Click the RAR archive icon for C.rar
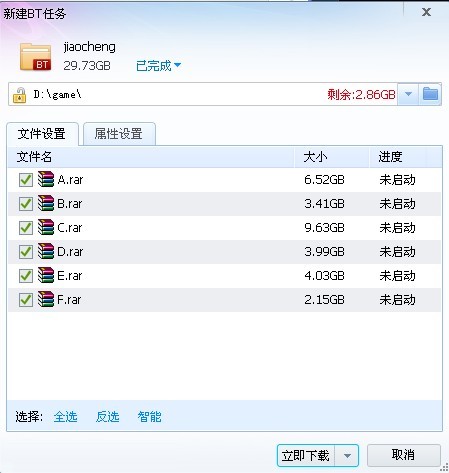Image resolution: width=449 pixels, height=473 pixels. pyautogui.click(x=46, y=227)
